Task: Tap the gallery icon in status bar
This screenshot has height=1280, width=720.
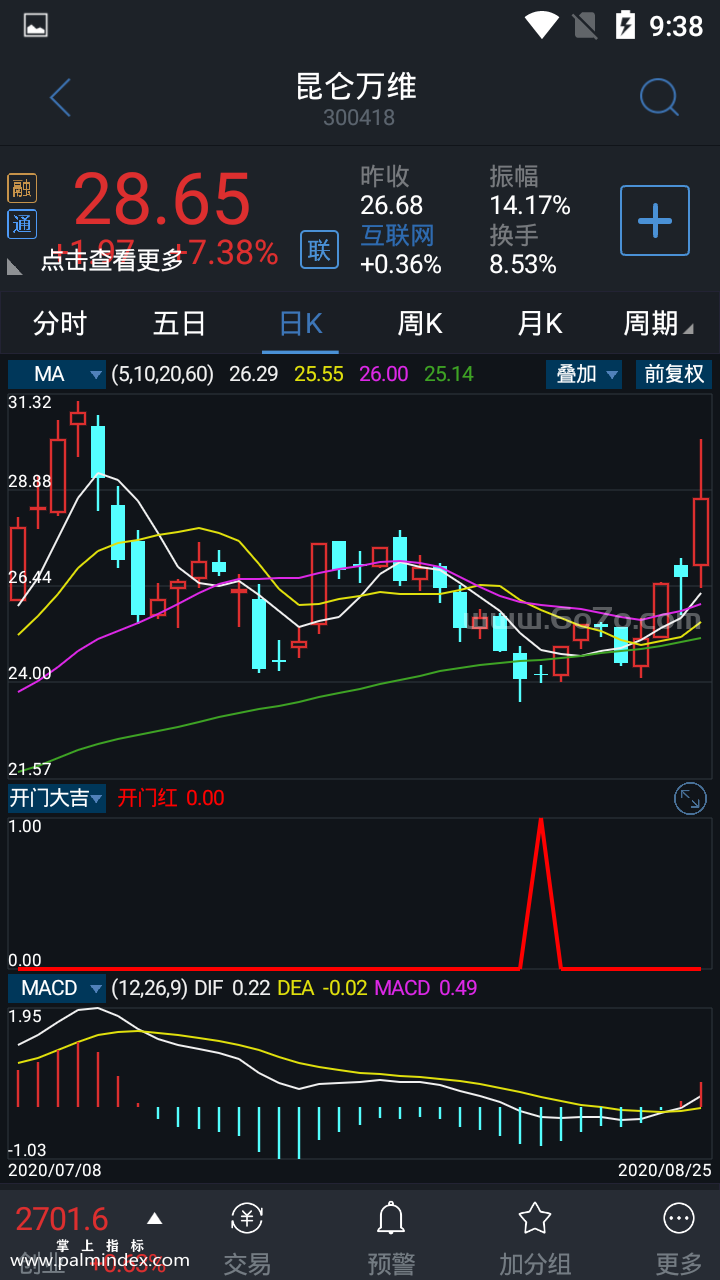Action: (36, 25)
